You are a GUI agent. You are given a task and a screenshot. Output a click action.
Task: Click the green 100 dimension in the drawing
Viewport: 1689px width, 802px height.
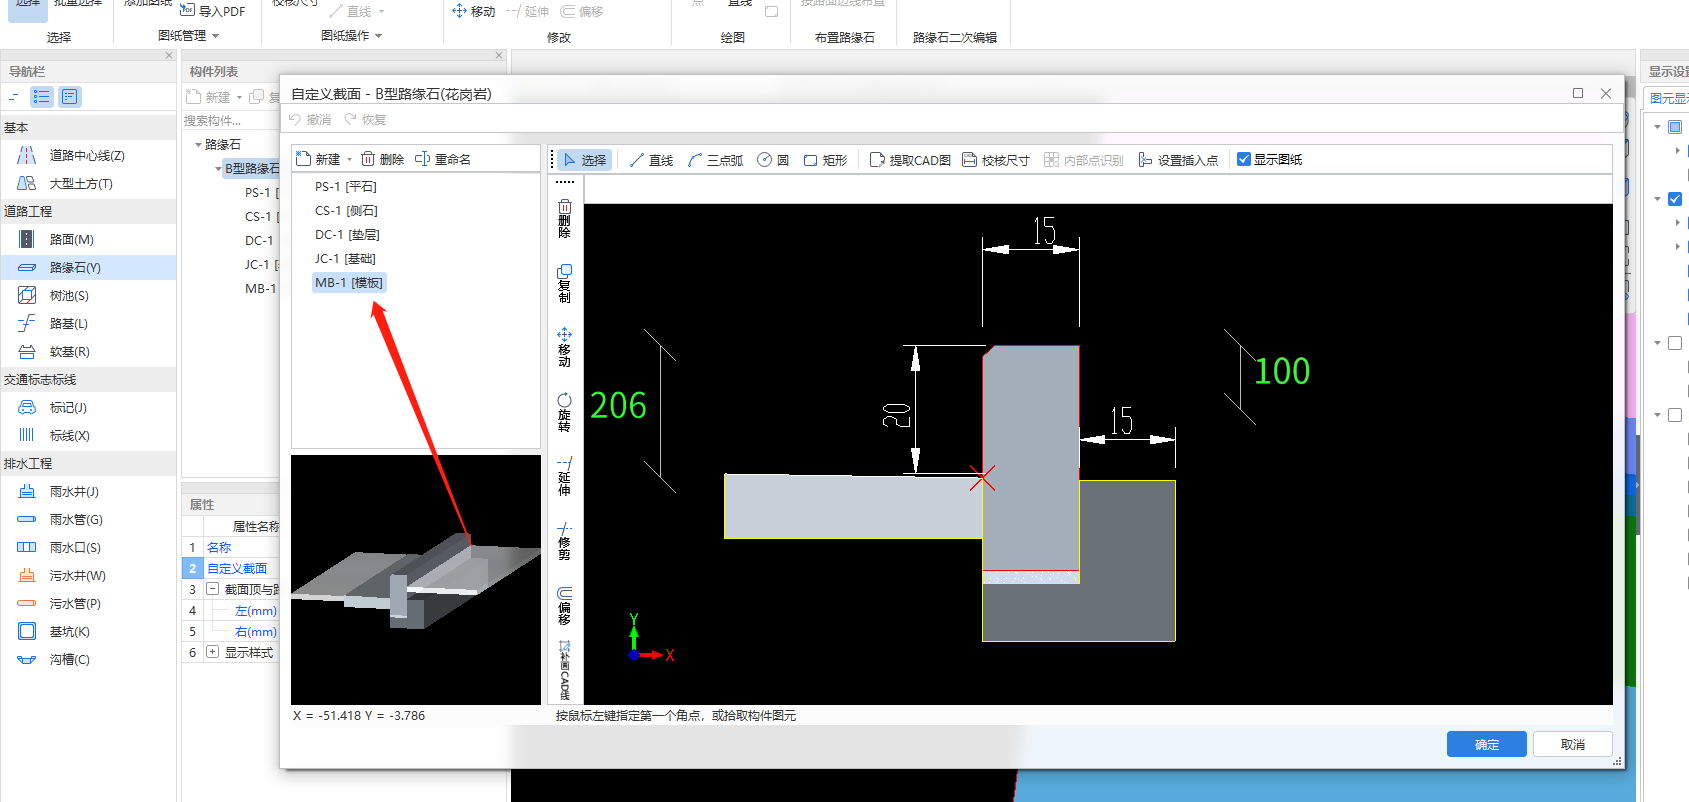click(1282, 371)
